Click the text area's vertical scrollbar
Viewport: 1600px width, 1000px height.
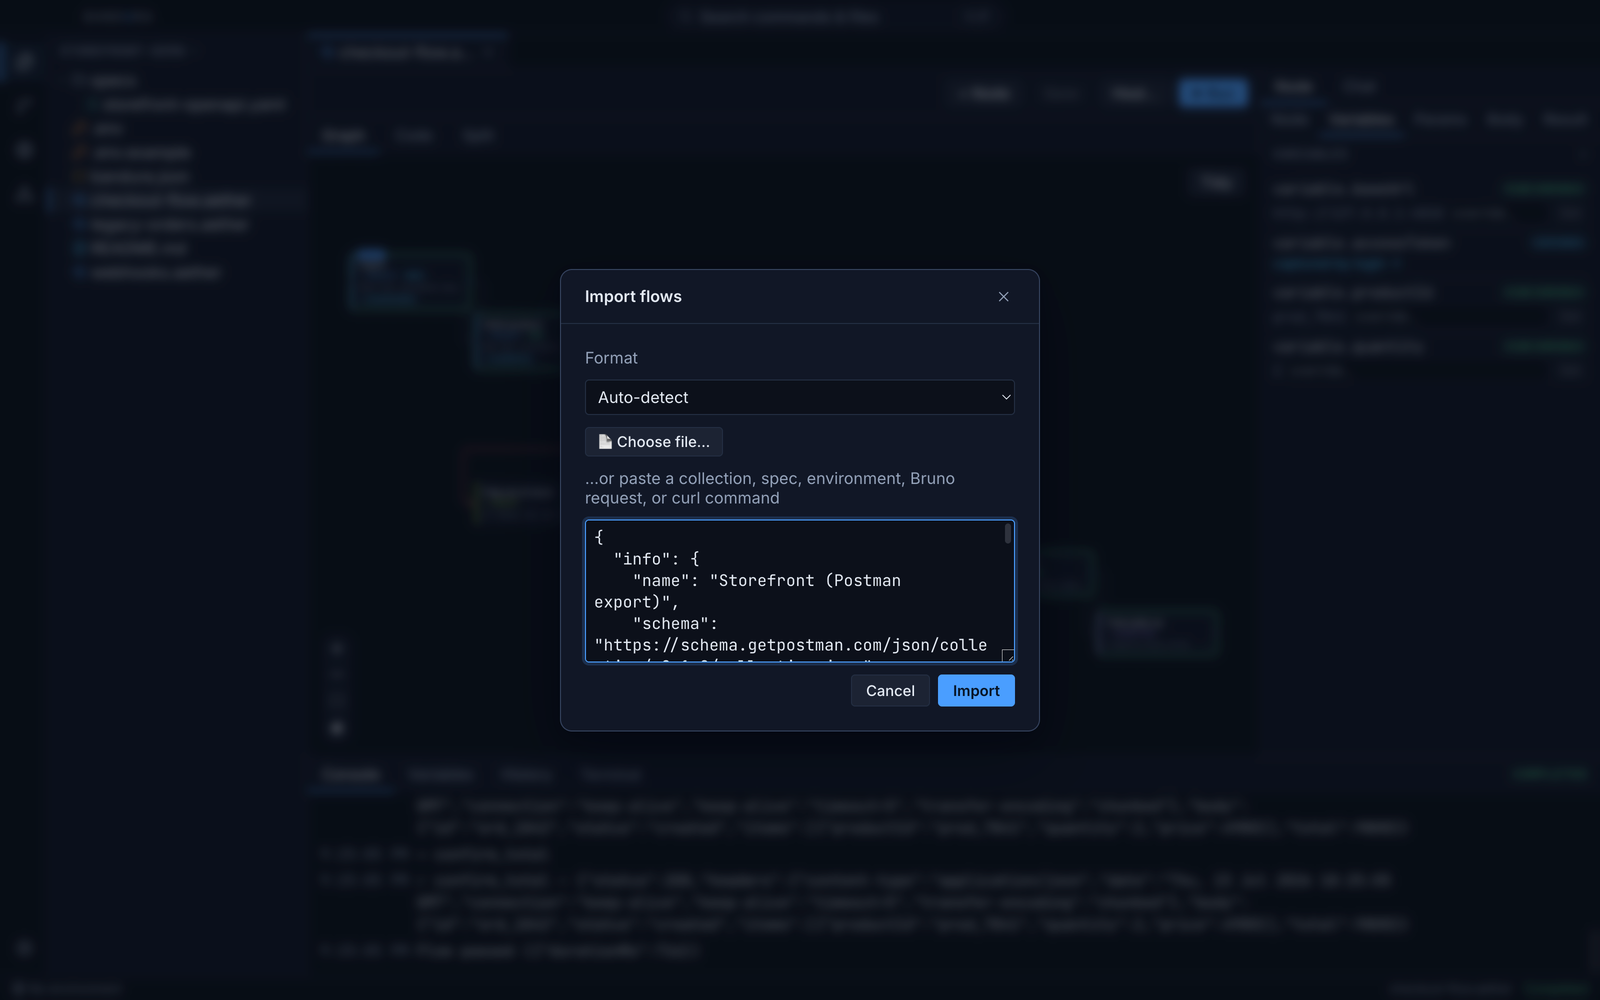1007,535
